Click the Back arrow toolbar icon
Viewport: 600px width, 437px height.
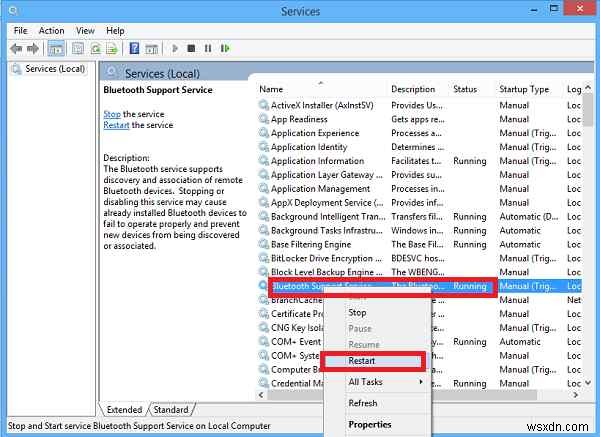click(16, 49)
